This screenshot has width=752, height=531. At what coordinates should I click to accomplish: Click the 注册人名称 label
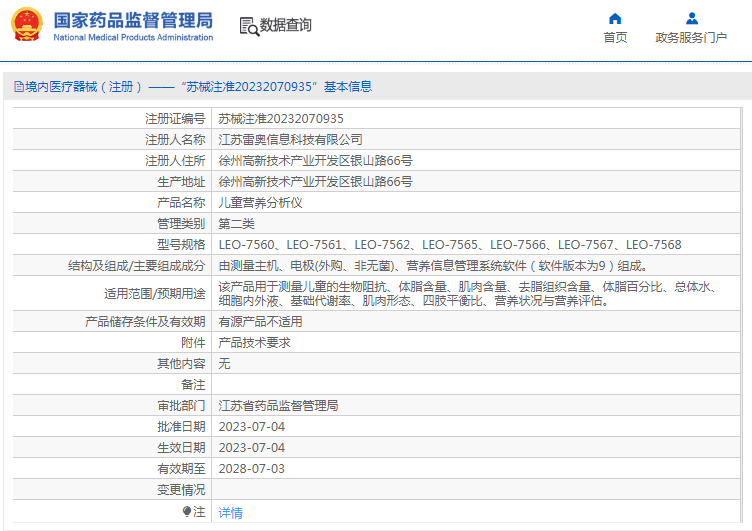click(x=175, y=140)
